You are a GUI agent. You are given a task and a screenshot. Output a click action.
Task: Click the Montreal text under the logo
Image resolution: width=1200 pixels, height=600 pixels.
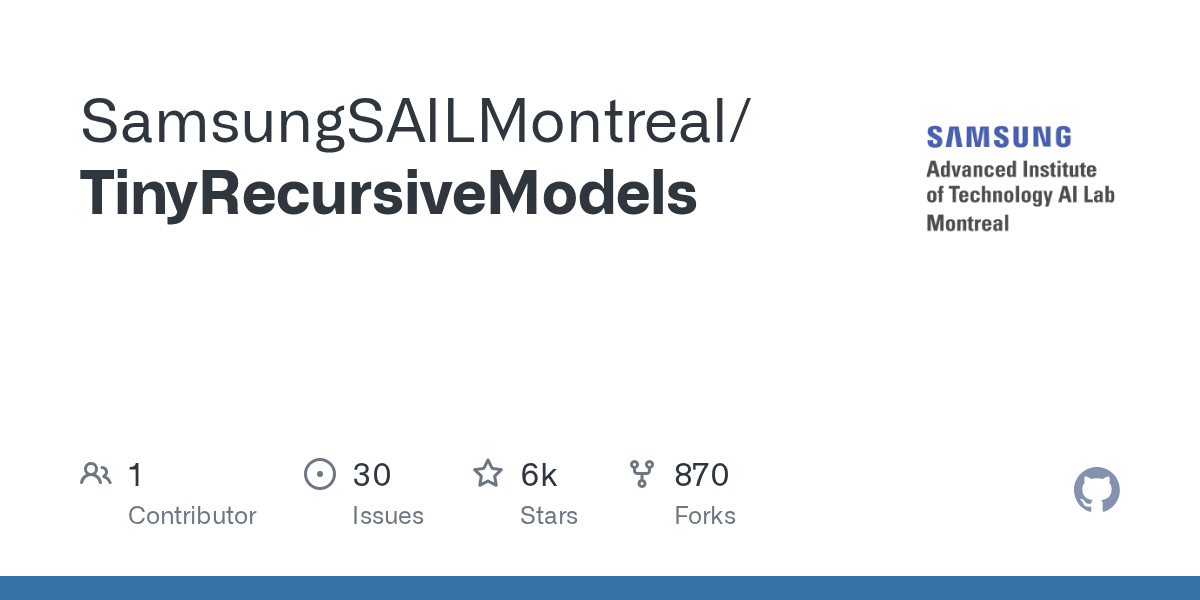pos(967,222)
